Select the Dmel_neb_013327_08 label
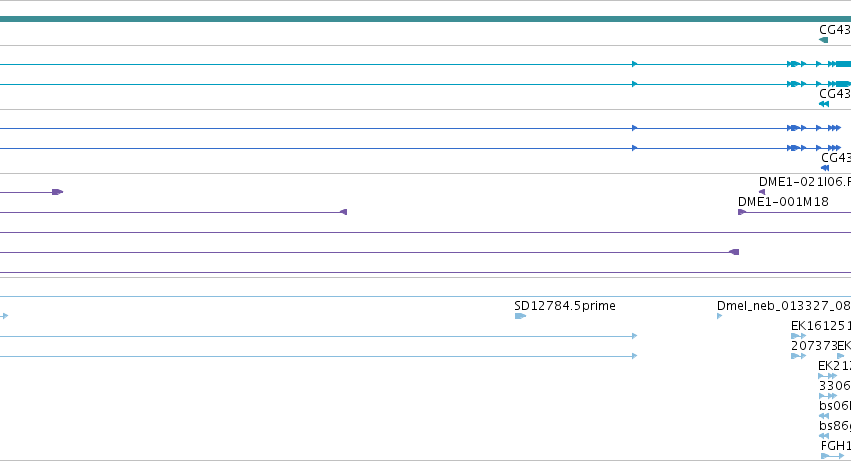This screenshot has width=851, height=461. [x=784, y=306]
